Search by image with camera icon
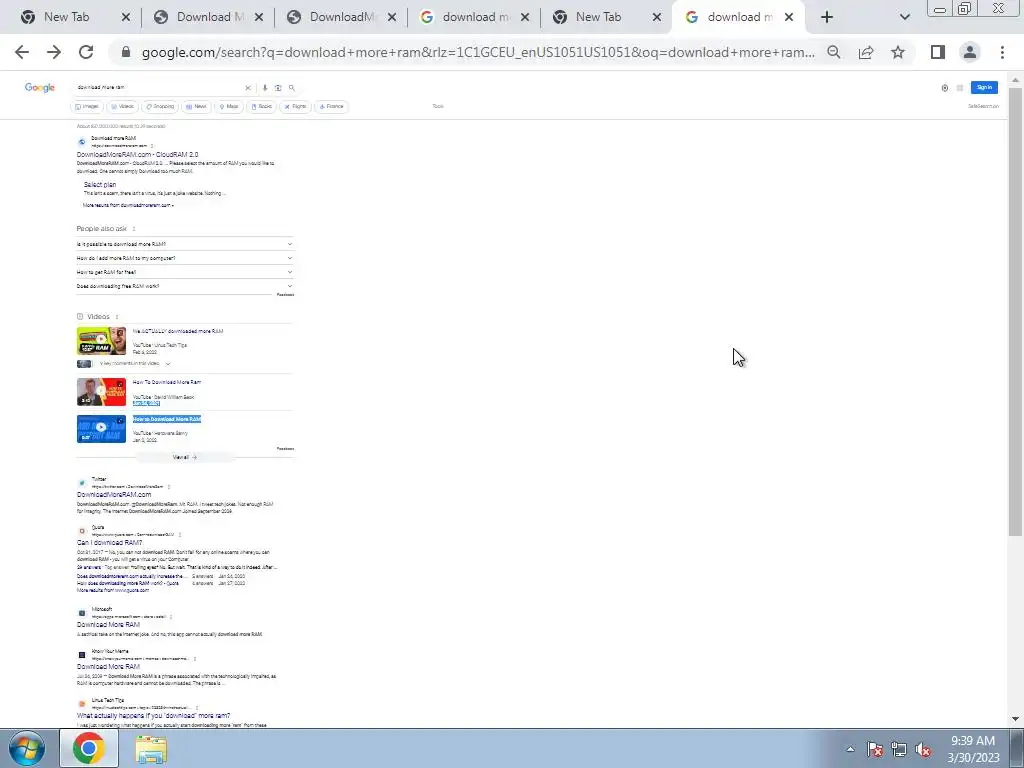The image size is (1024, 768). pyautogui.click(x=278, y=88)
